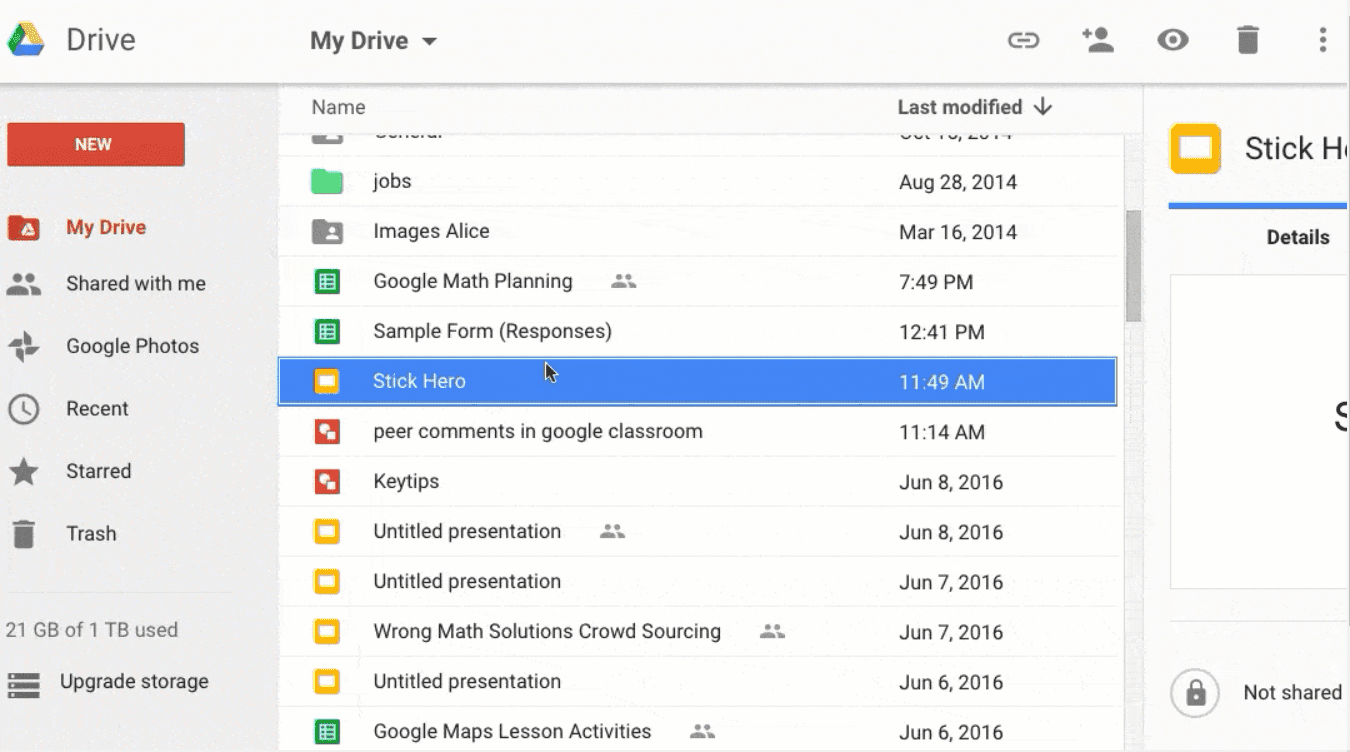Click shared icon beside Google Math Planning
1350x752 pixels.
624,282
